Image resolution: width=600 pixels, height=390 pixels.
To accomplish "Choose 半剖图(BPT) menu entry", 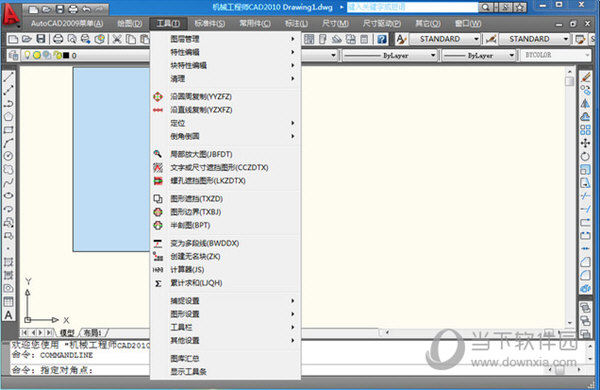I will [x=225, y=225].
